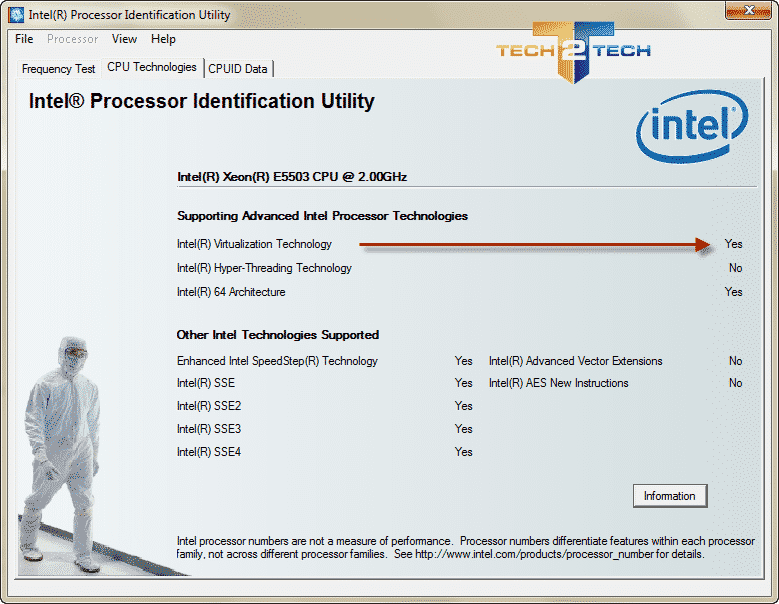
Task: Switch to the CPUID Data tab
Action: pos(239,69)
